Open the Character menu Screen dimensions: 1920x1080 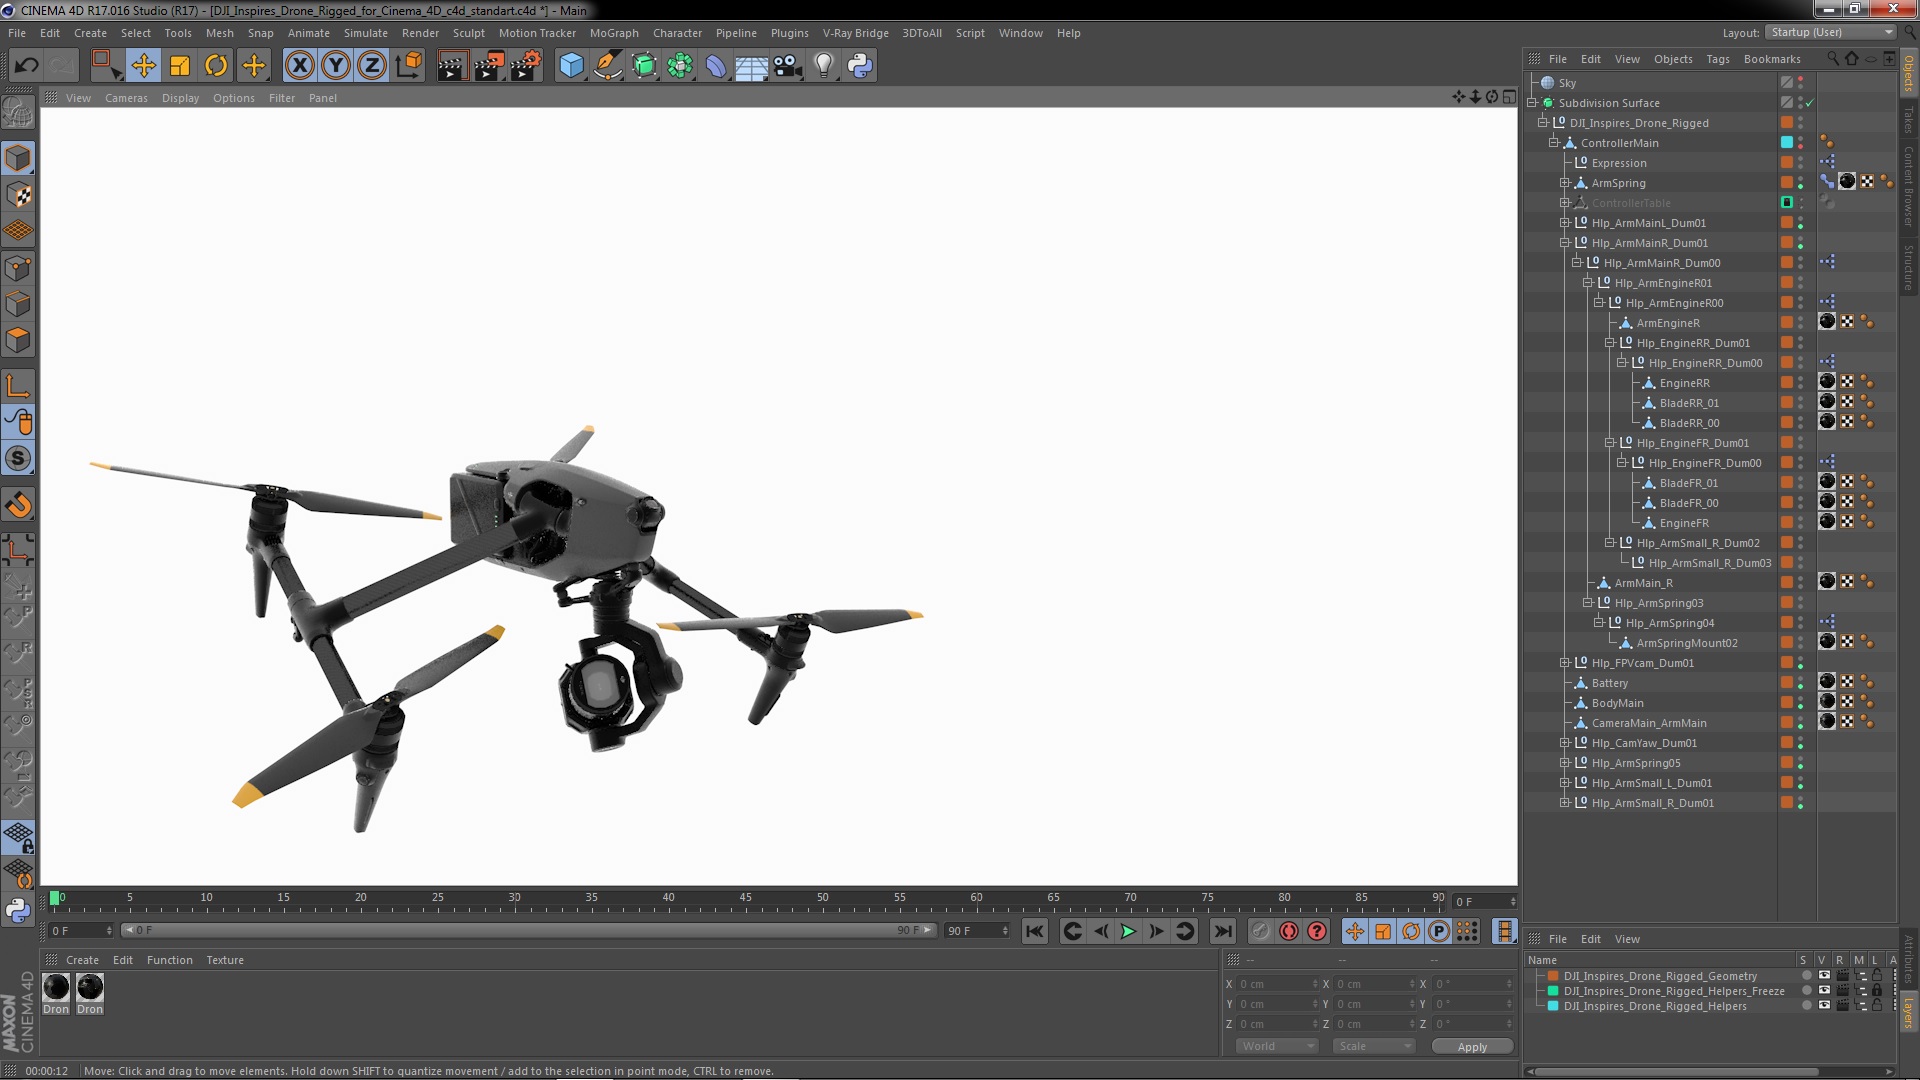[x=677, y=33]
